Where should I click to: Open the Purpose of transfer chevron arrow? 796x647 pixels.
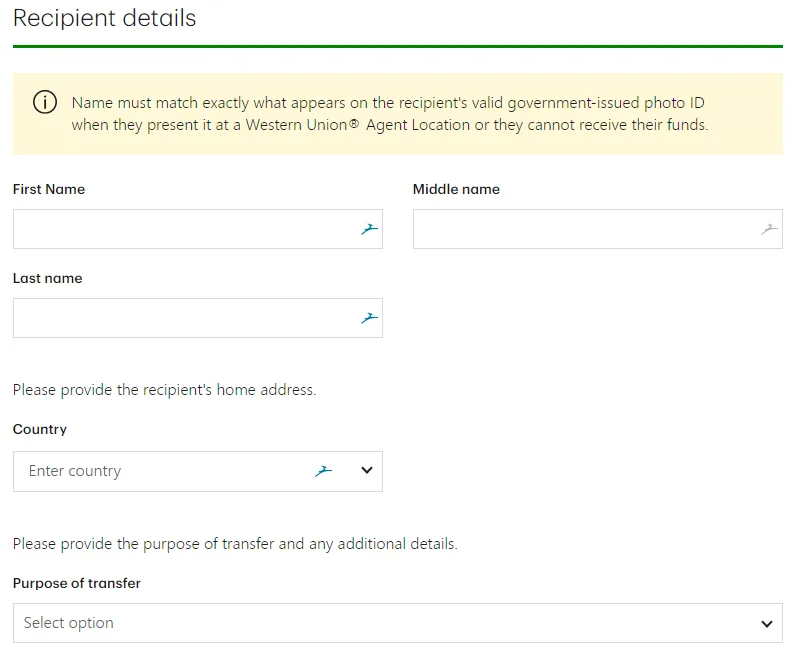point(767,623)
